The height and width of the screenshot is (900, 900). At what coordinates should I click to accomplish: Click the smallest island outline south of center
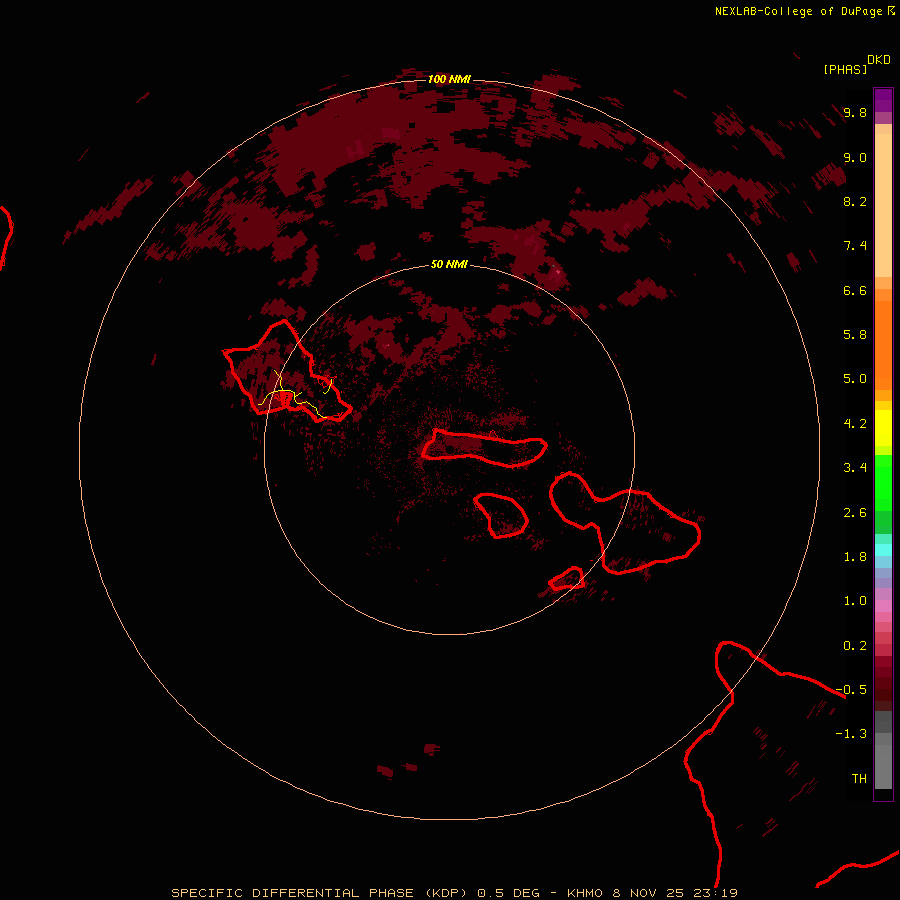click(567, 579)
